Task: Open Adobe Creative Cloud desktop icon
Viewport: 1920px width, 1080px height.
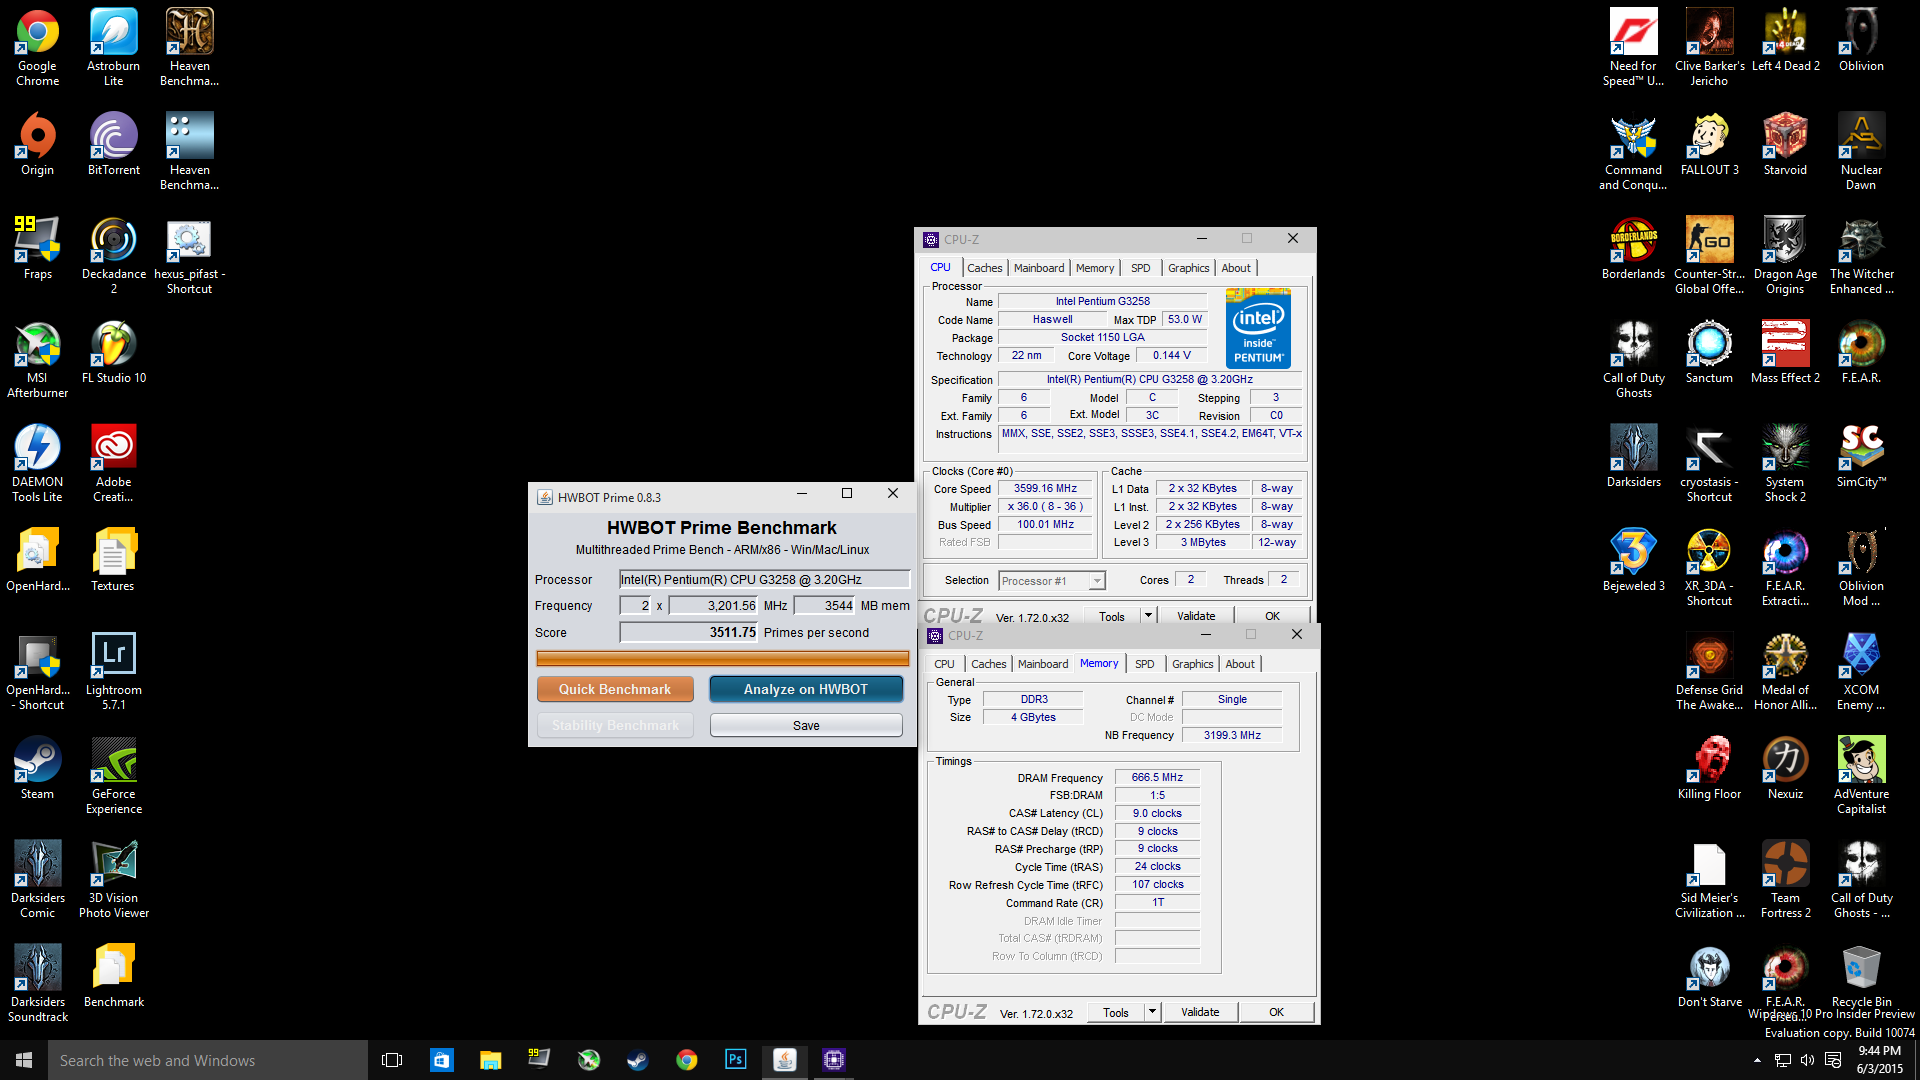Action: point(113,464)
